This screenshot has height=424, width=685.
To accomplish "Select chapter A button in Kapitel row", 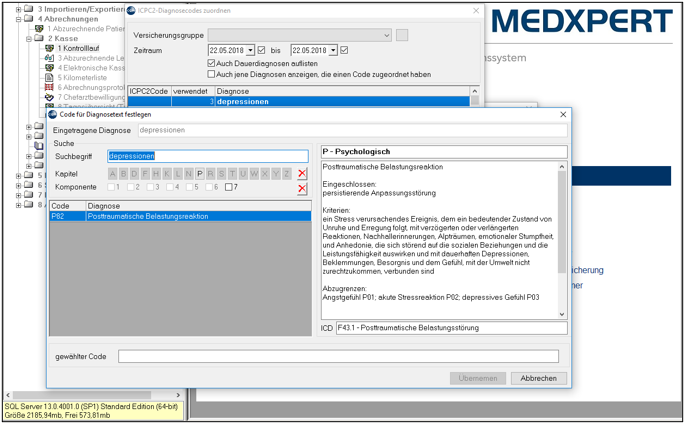I will tap(113, 174).
